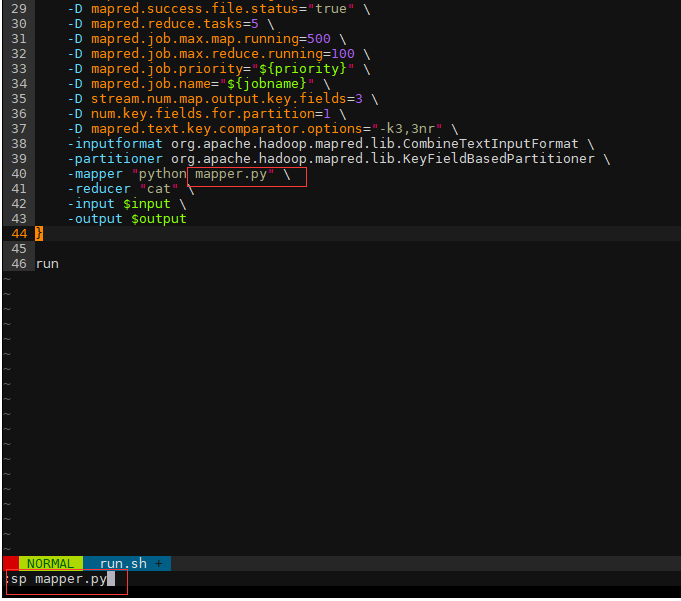This screenshot has height=601, width=681.
Task: Click '$output' variable on line 43
Action: pyautogui.click(x=159, y=219)
